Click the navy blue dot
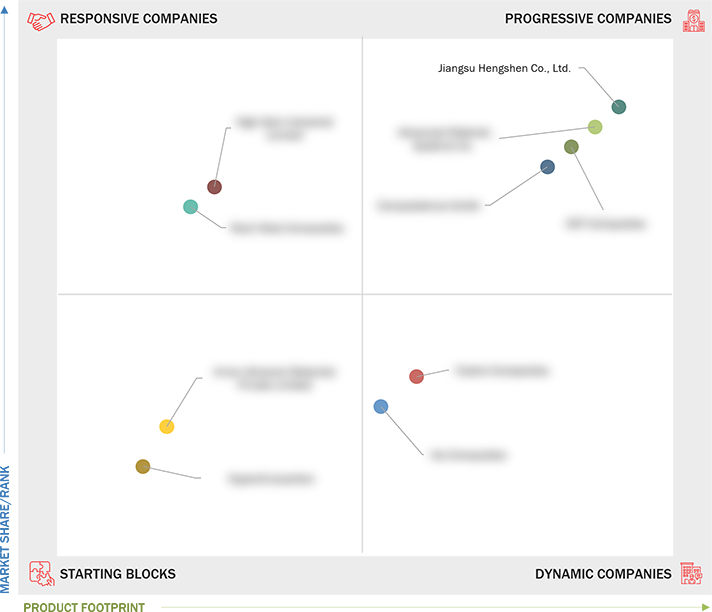 point(547,167)
